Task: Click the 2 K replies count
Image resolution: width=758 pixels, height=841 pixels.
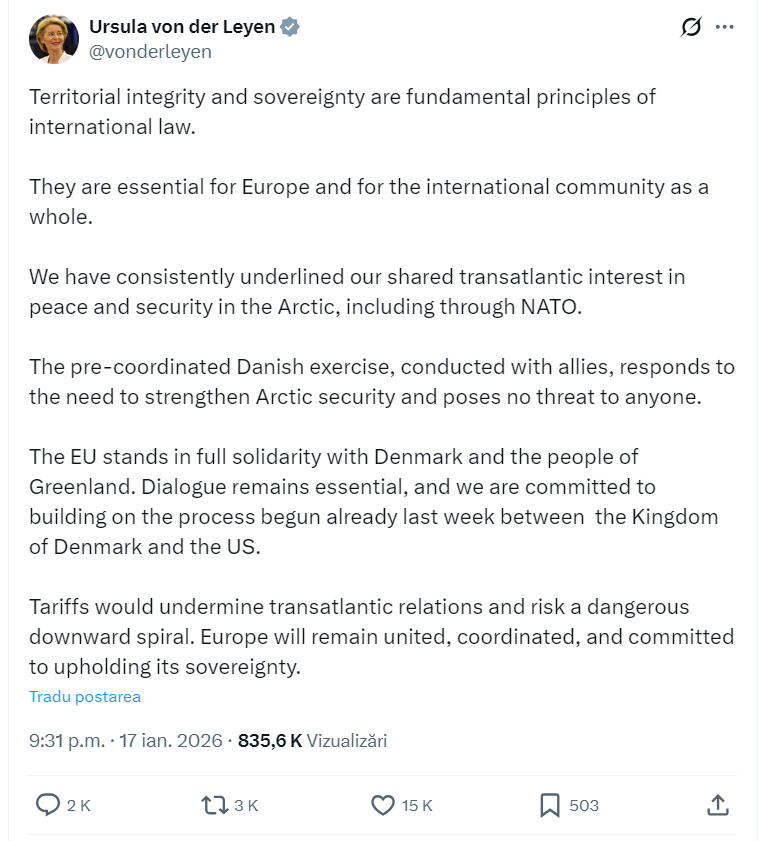Action: point(79,806)
